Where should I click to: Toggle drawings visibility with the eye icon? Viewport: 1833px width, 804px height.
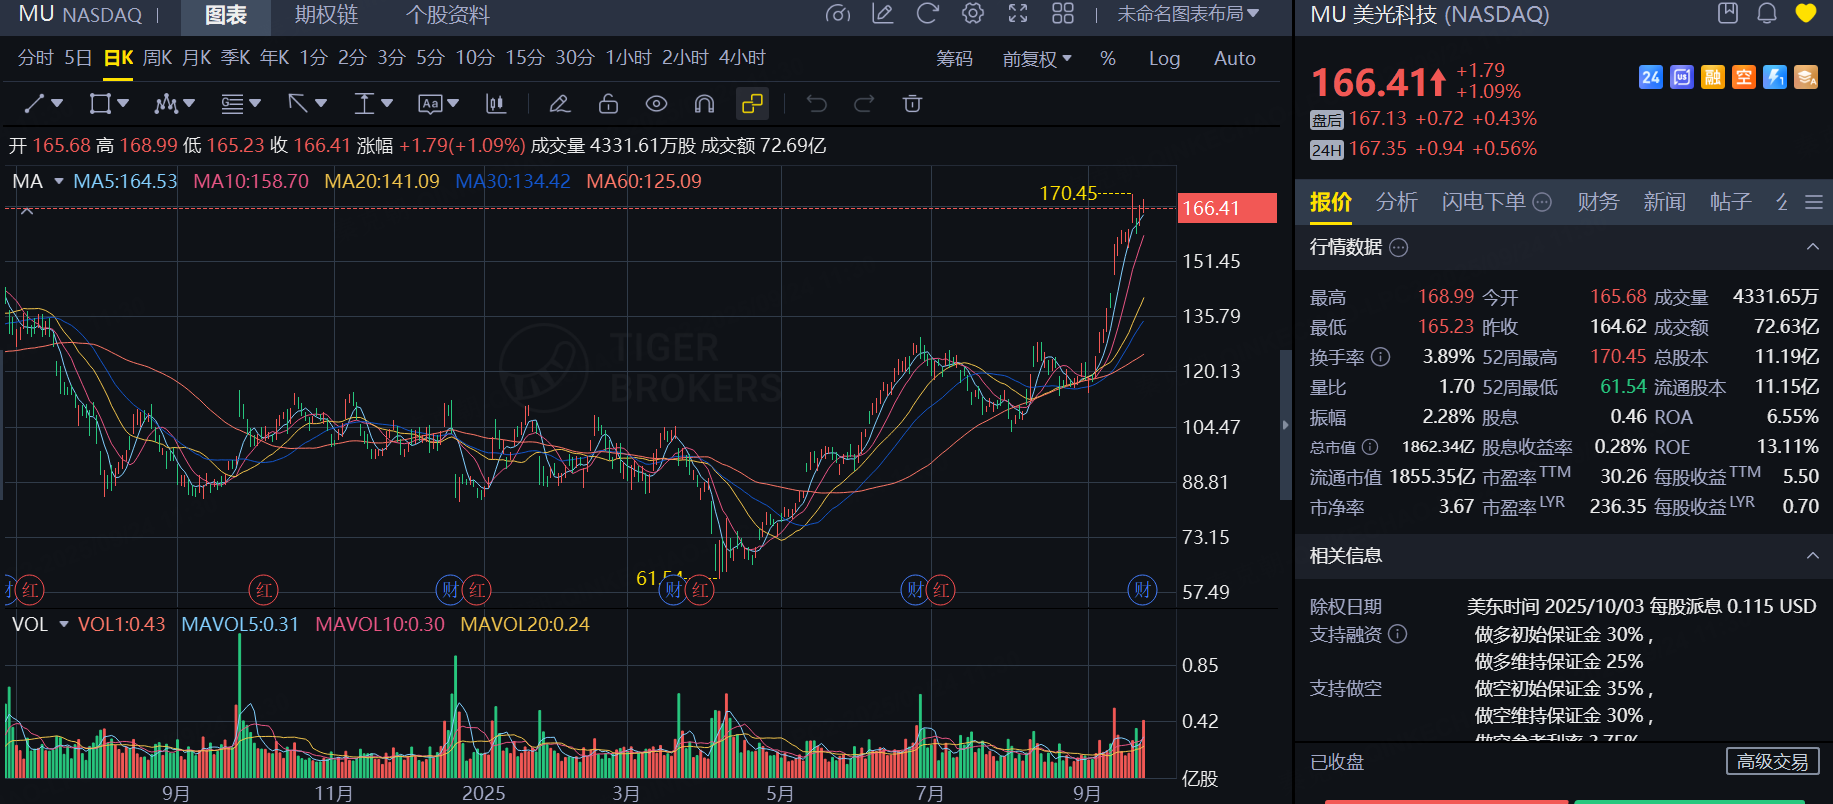(656, 104)
